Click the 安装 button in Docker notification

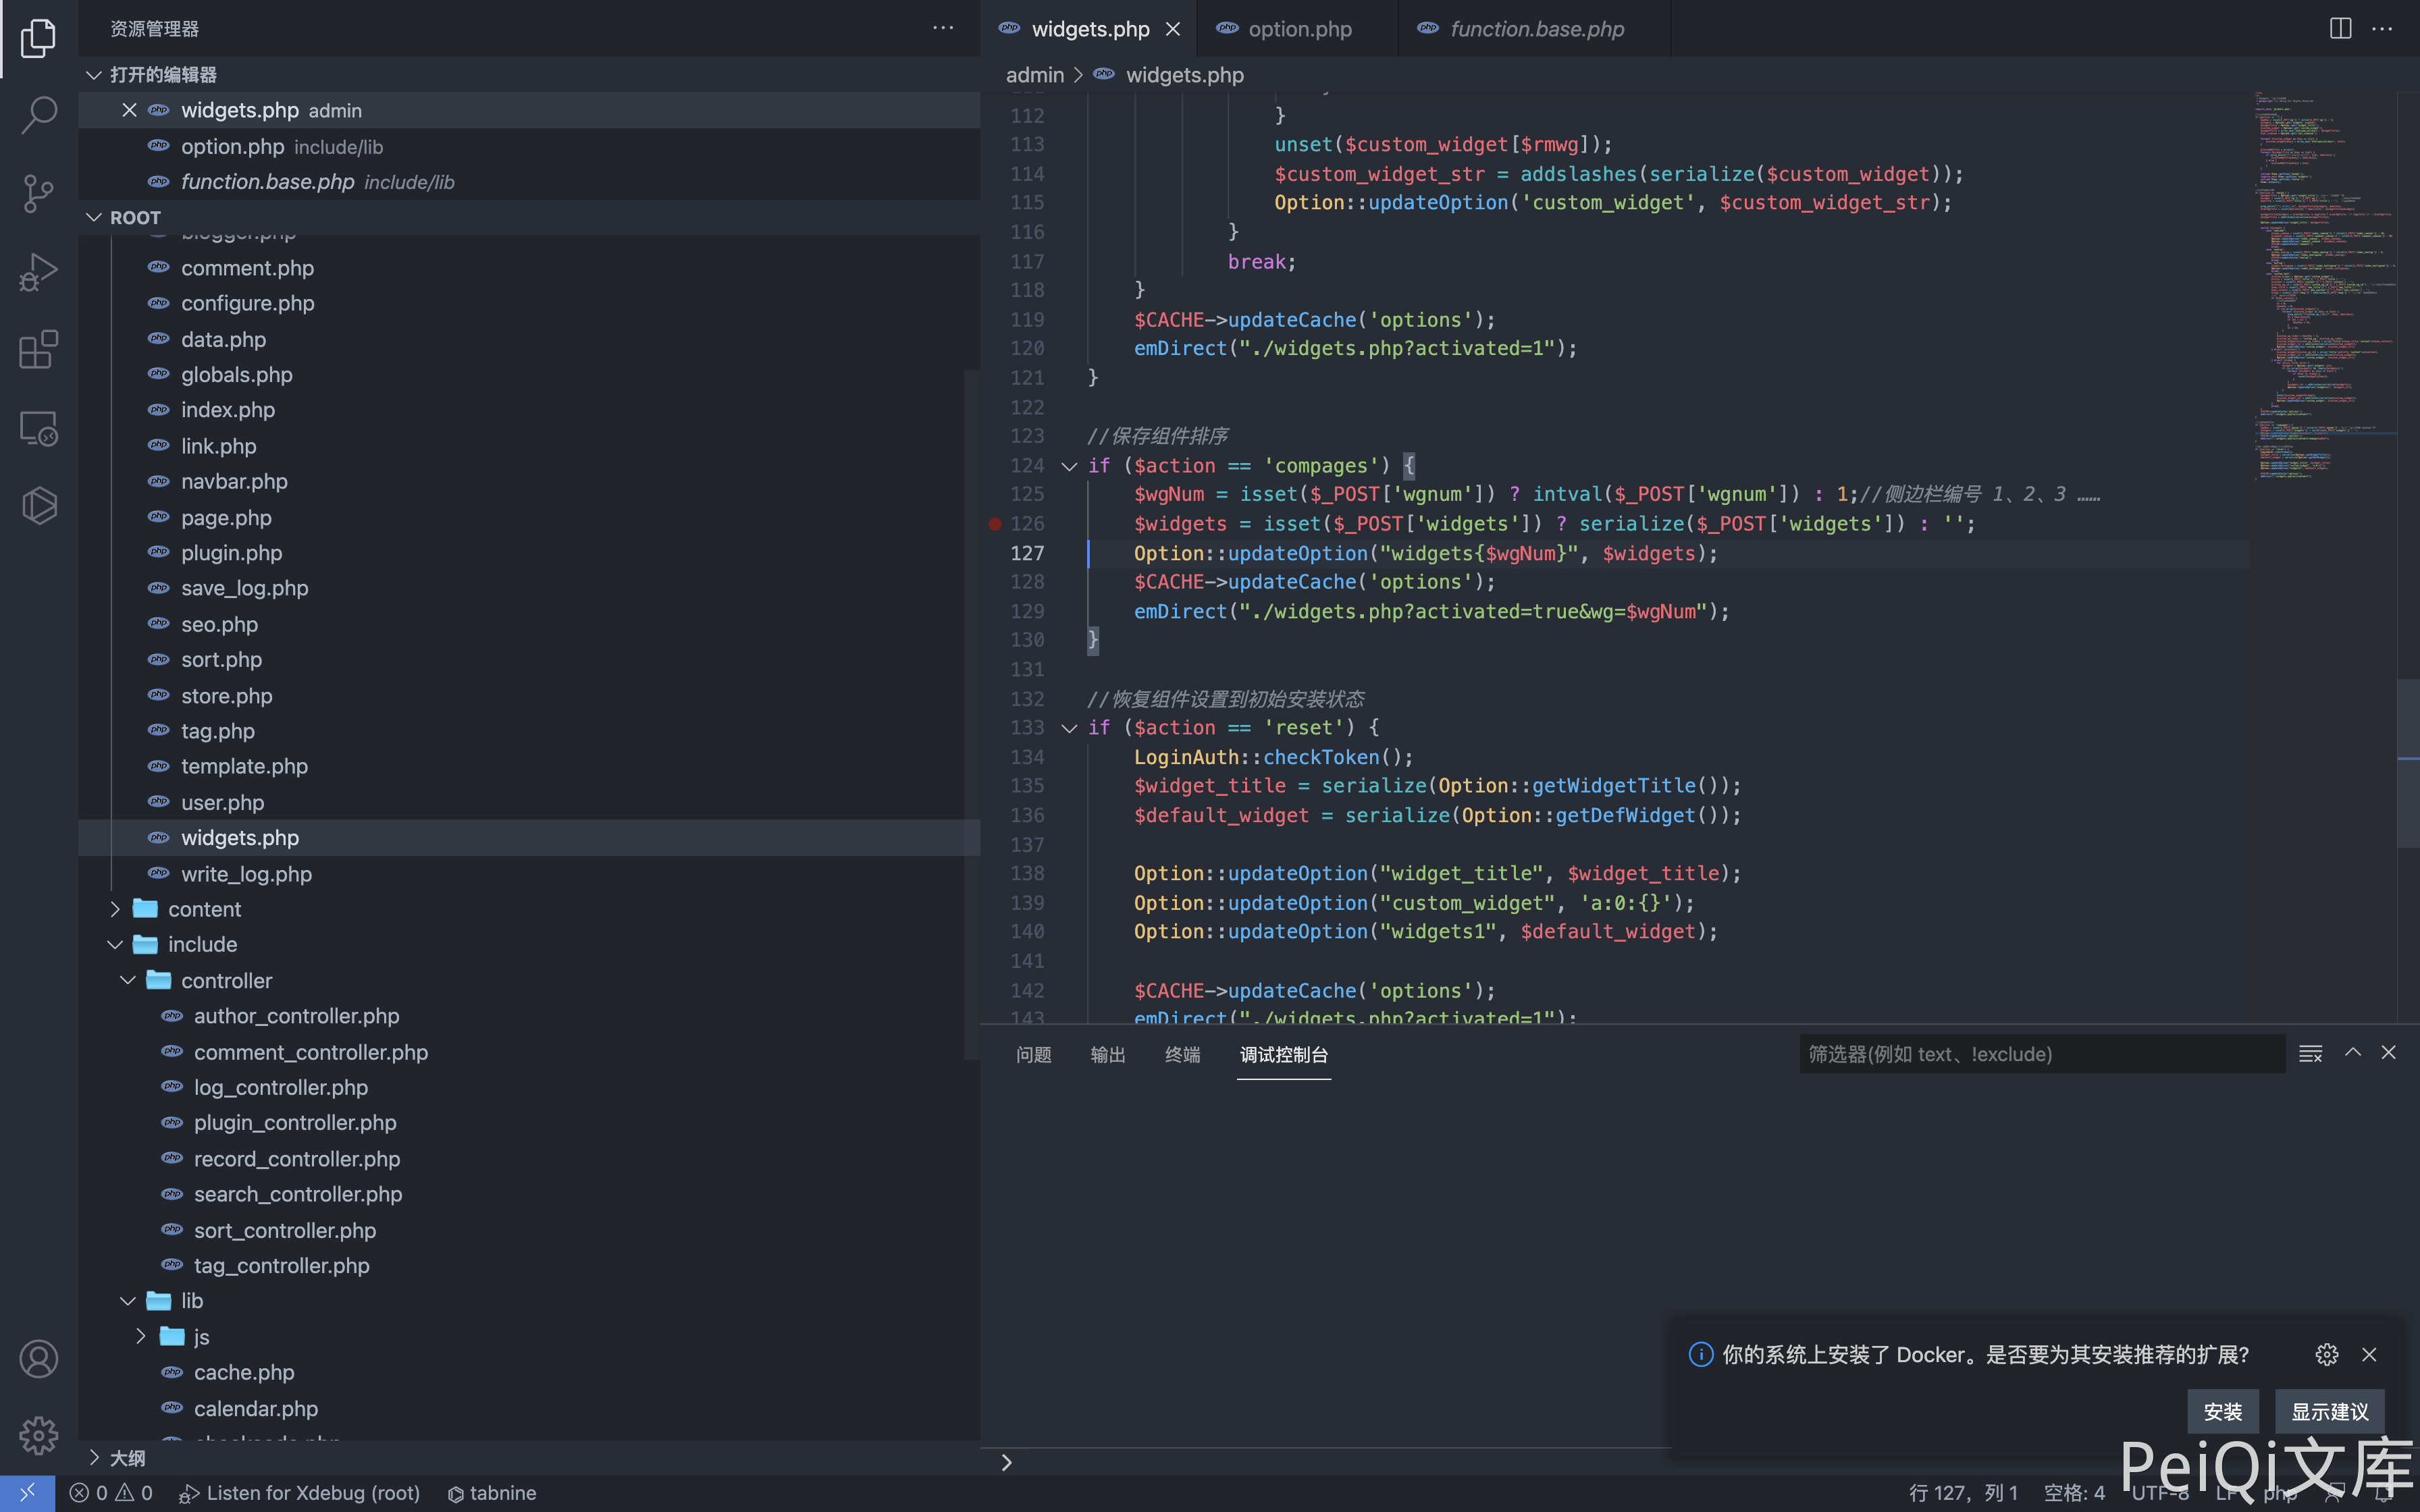click(2222, 1412)
